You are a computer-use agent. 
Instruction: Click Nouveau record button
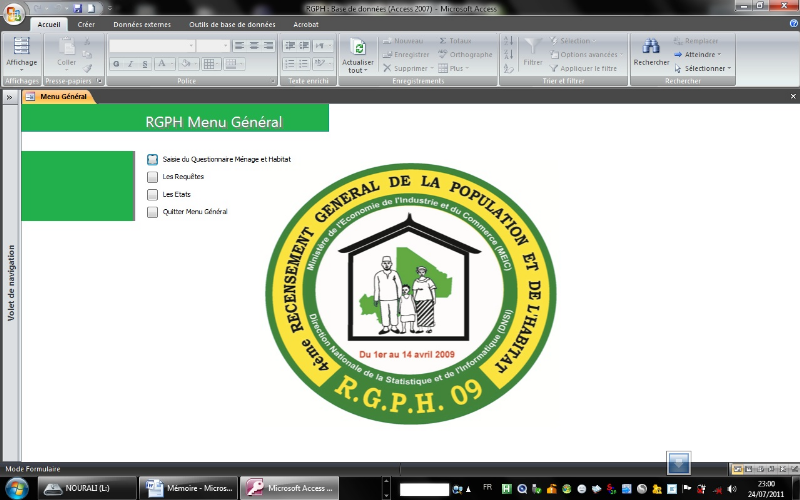click(x=403, y=41)
